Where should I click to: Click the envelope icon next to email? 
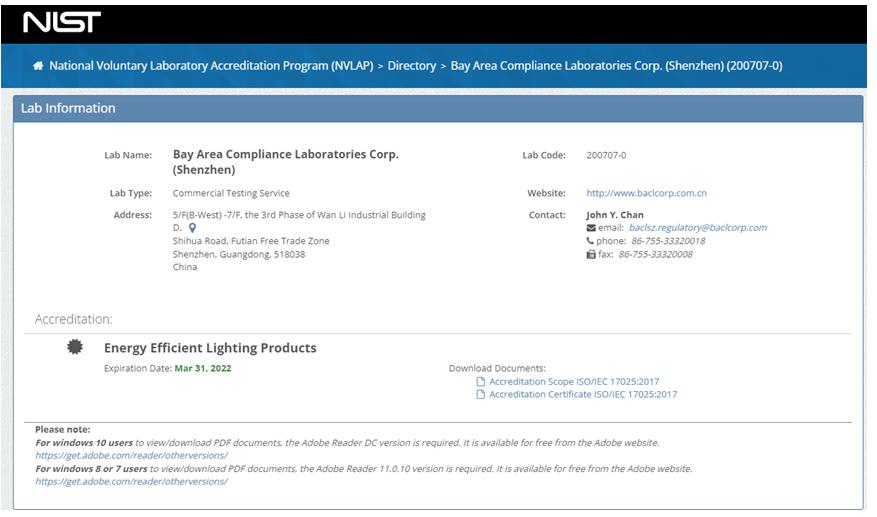(591, 228)
